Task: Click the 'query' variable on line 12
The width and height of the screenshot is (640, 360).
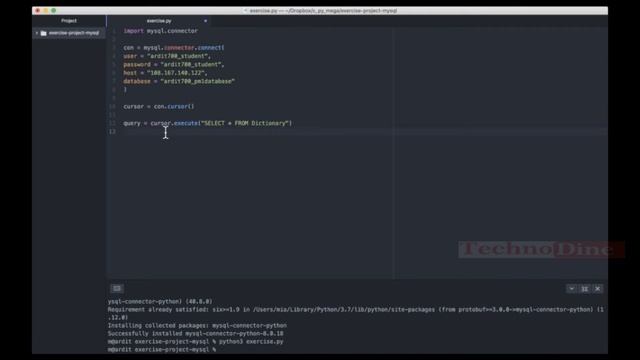Action: pyautogui.click(x=131, y=123)
